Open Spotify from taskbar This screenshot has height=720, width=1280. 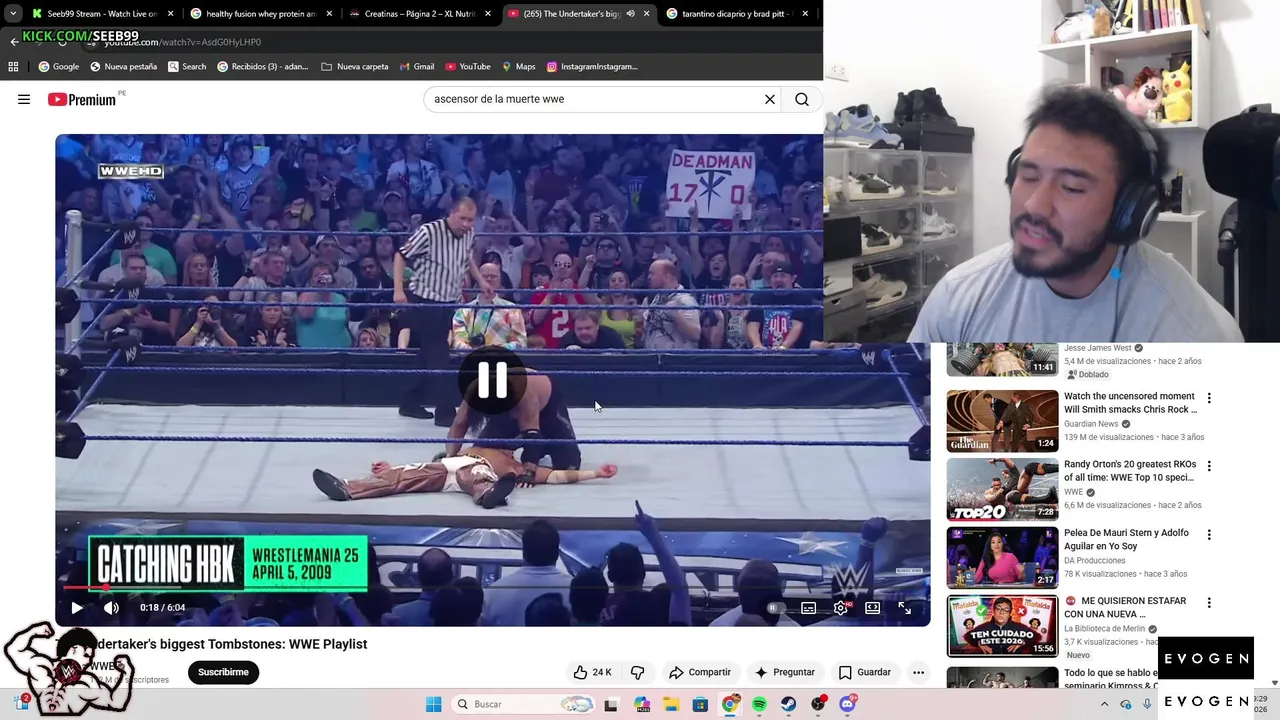click(x=759, y=704)
